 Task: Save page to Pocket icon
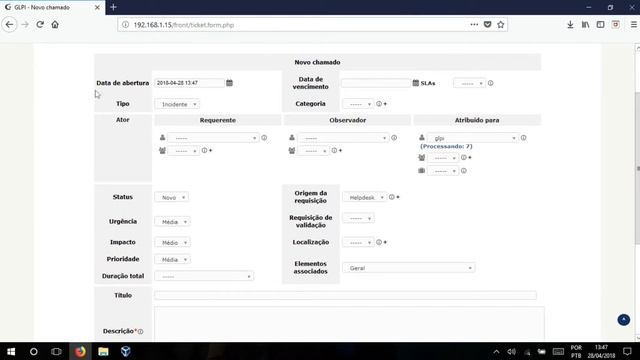pyautogui.click(x=487, y=24)
